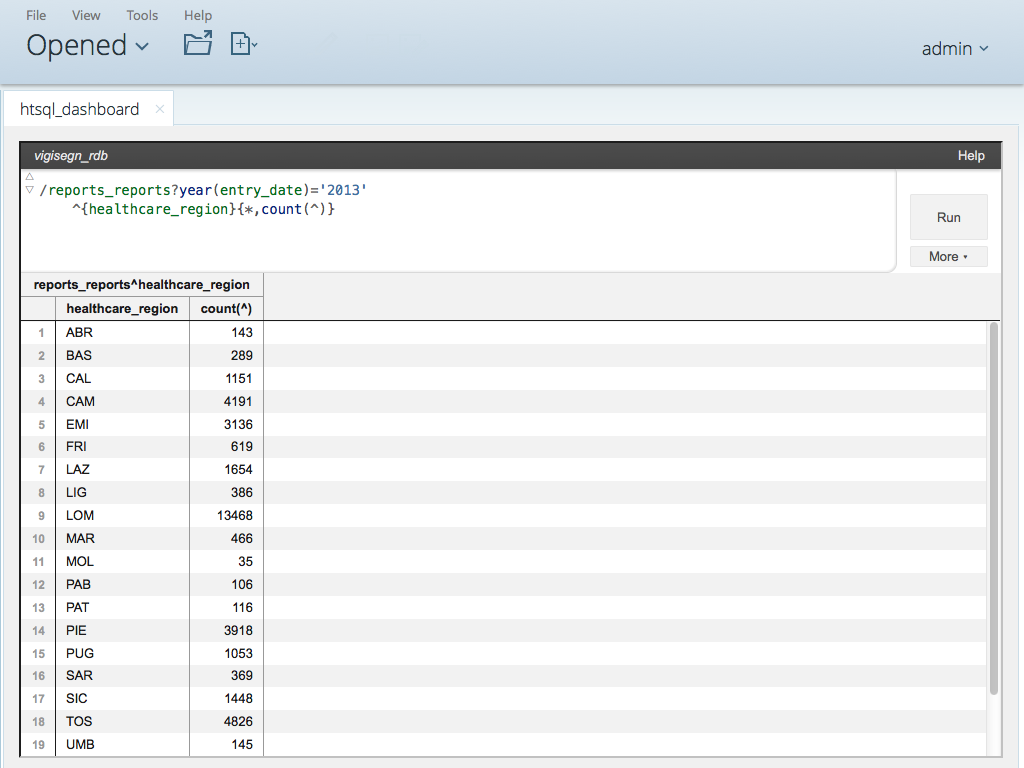Click into the HTSQL query editor
1024x768 pixels.
click(x=458, y=221)
